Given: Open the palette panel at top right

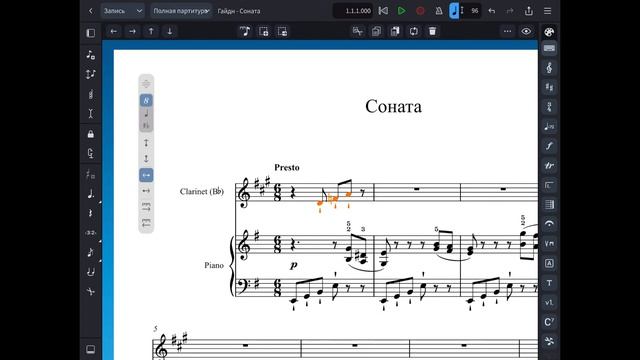Looking at the screenshot, I should click(549, 32).
